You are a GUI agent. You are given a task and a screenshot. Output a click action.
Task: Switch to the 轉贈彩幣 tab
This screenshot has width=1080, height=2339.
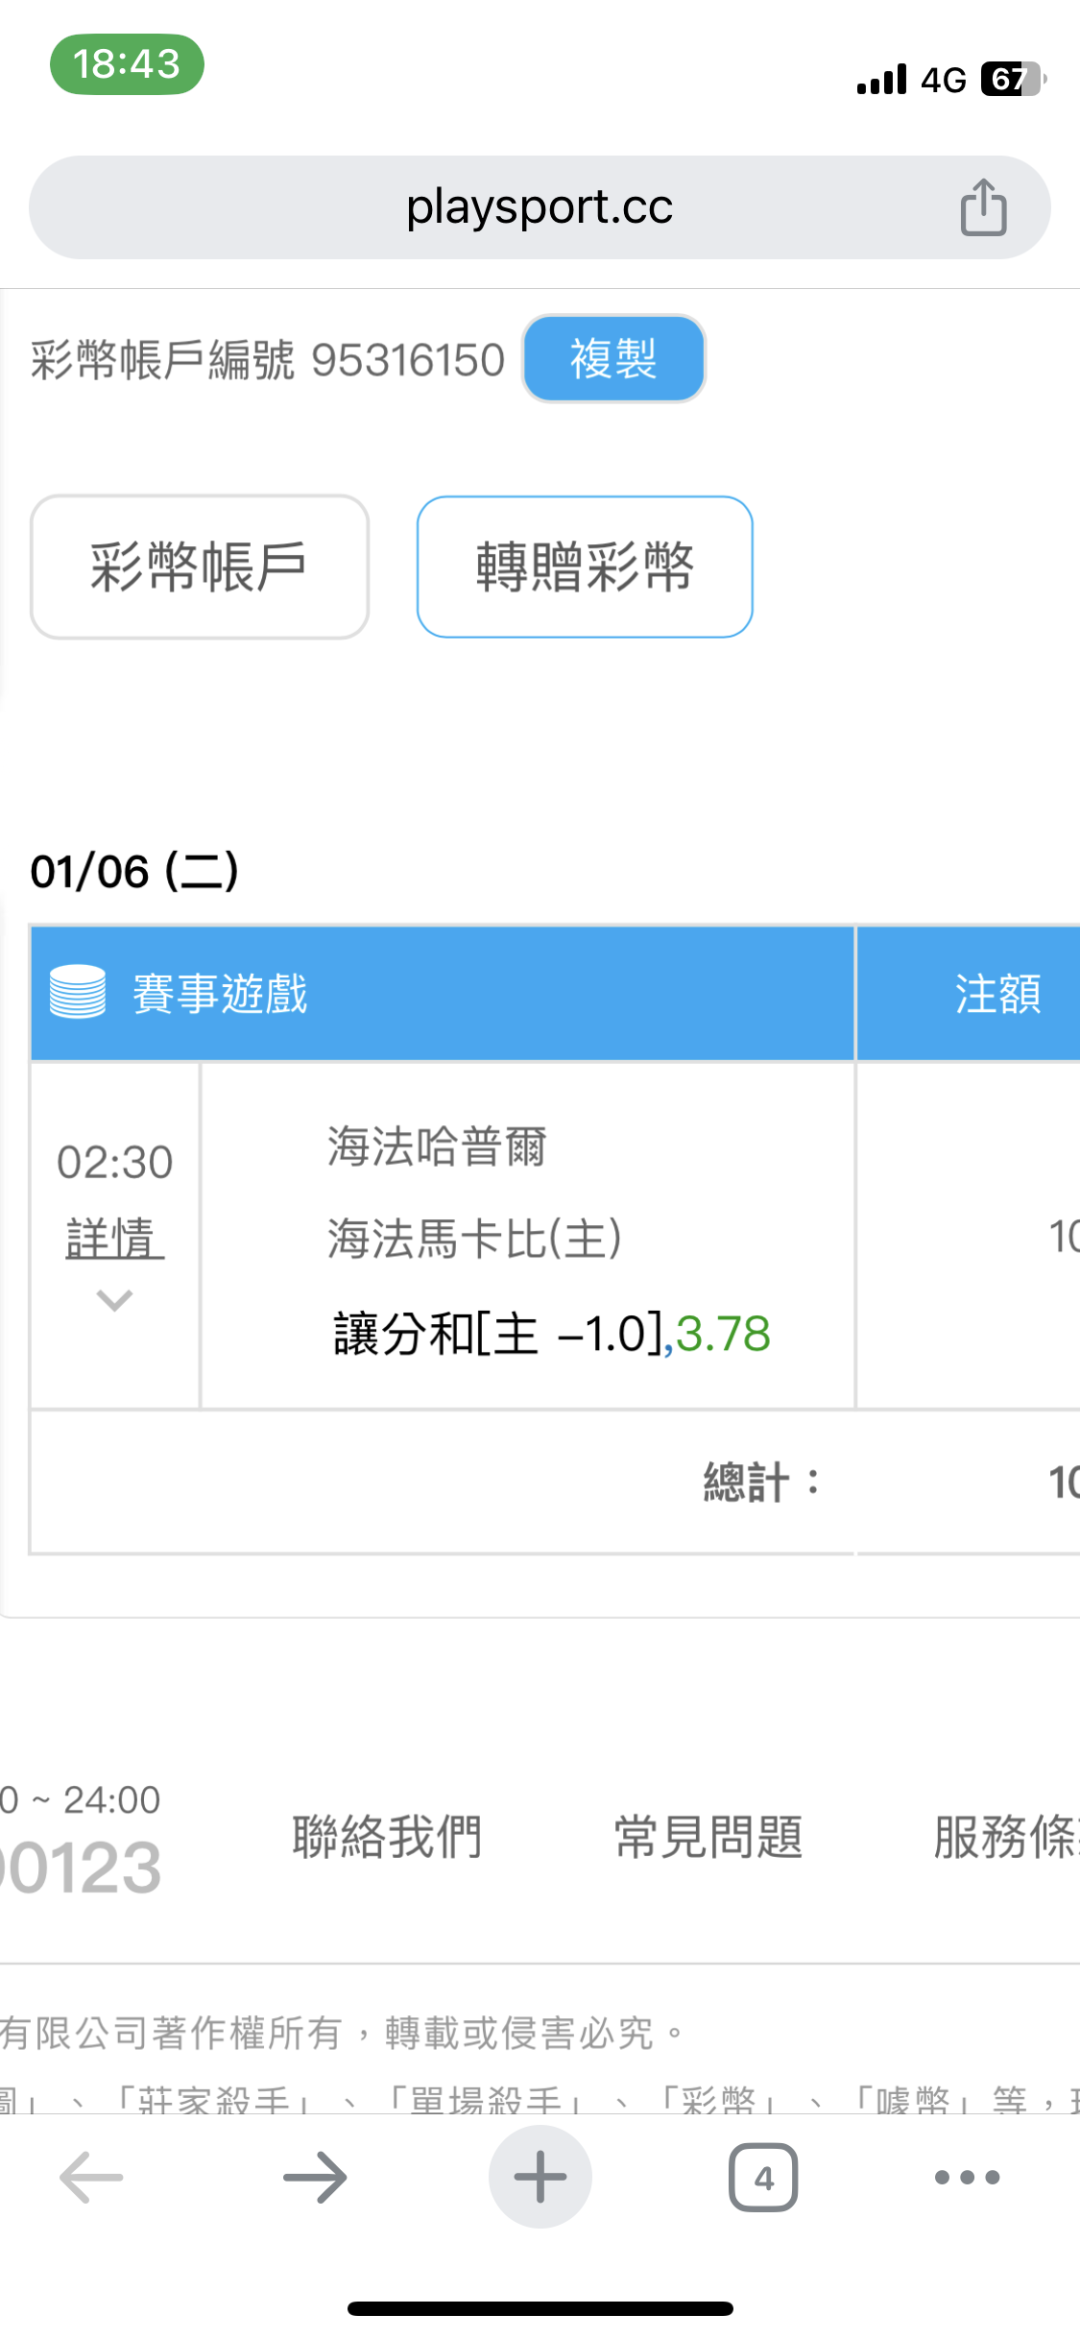584,567
